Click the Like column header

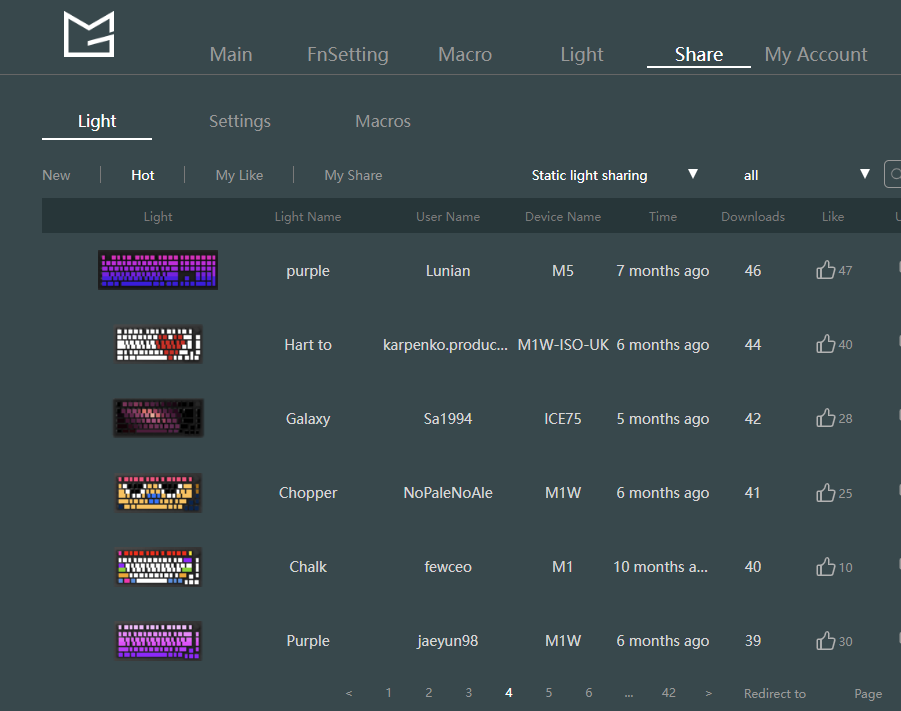[x=833, y=217]
